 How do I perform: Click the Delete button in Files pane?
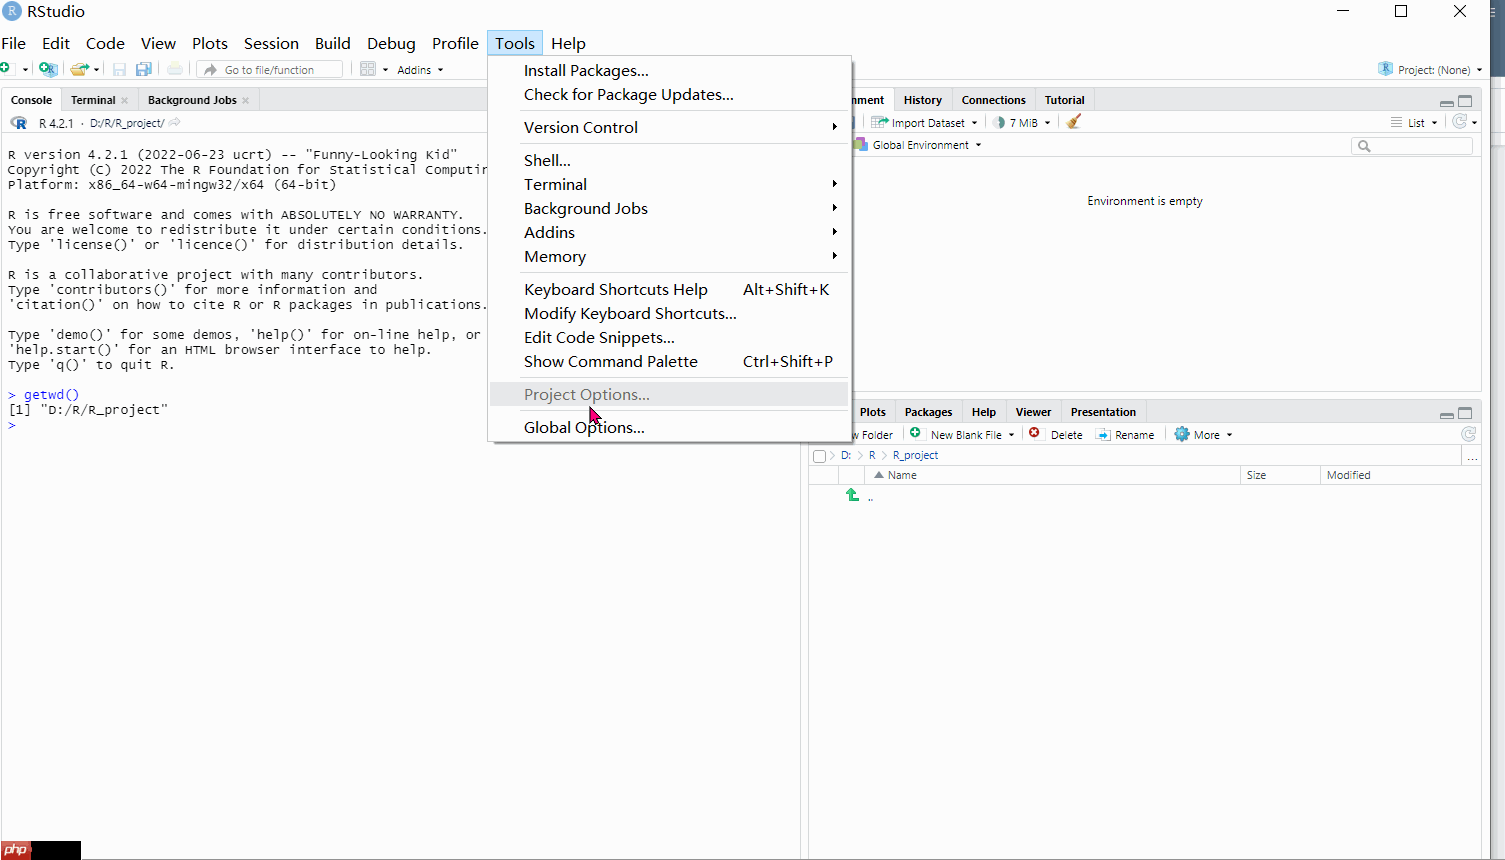(1056, 435)
